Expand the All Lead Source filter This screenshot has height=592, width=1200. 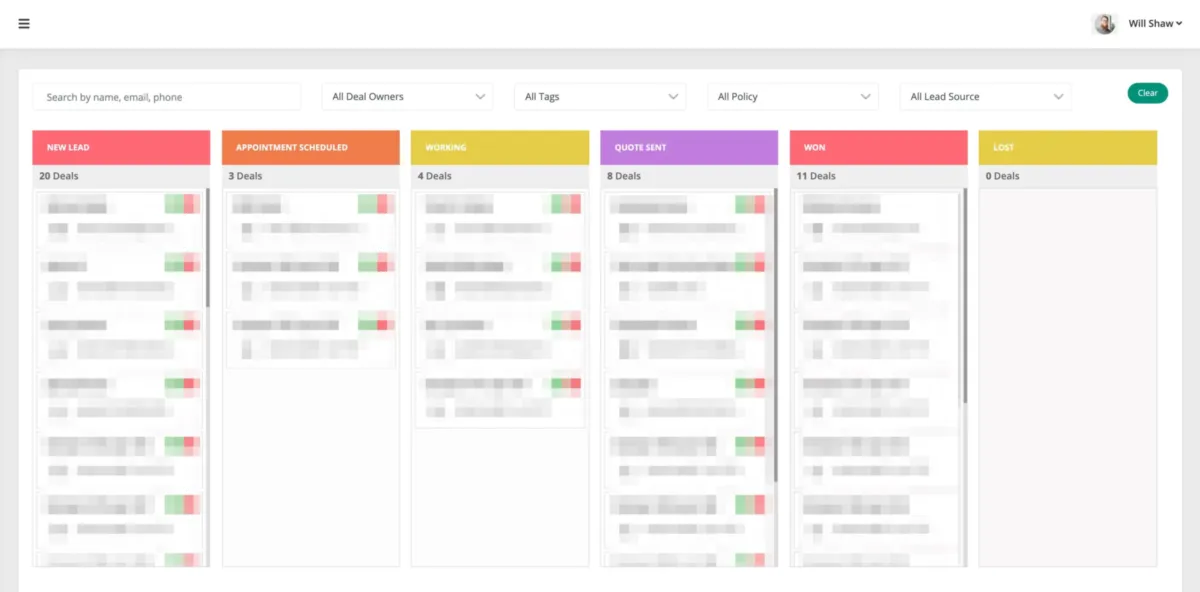(986, 97)
